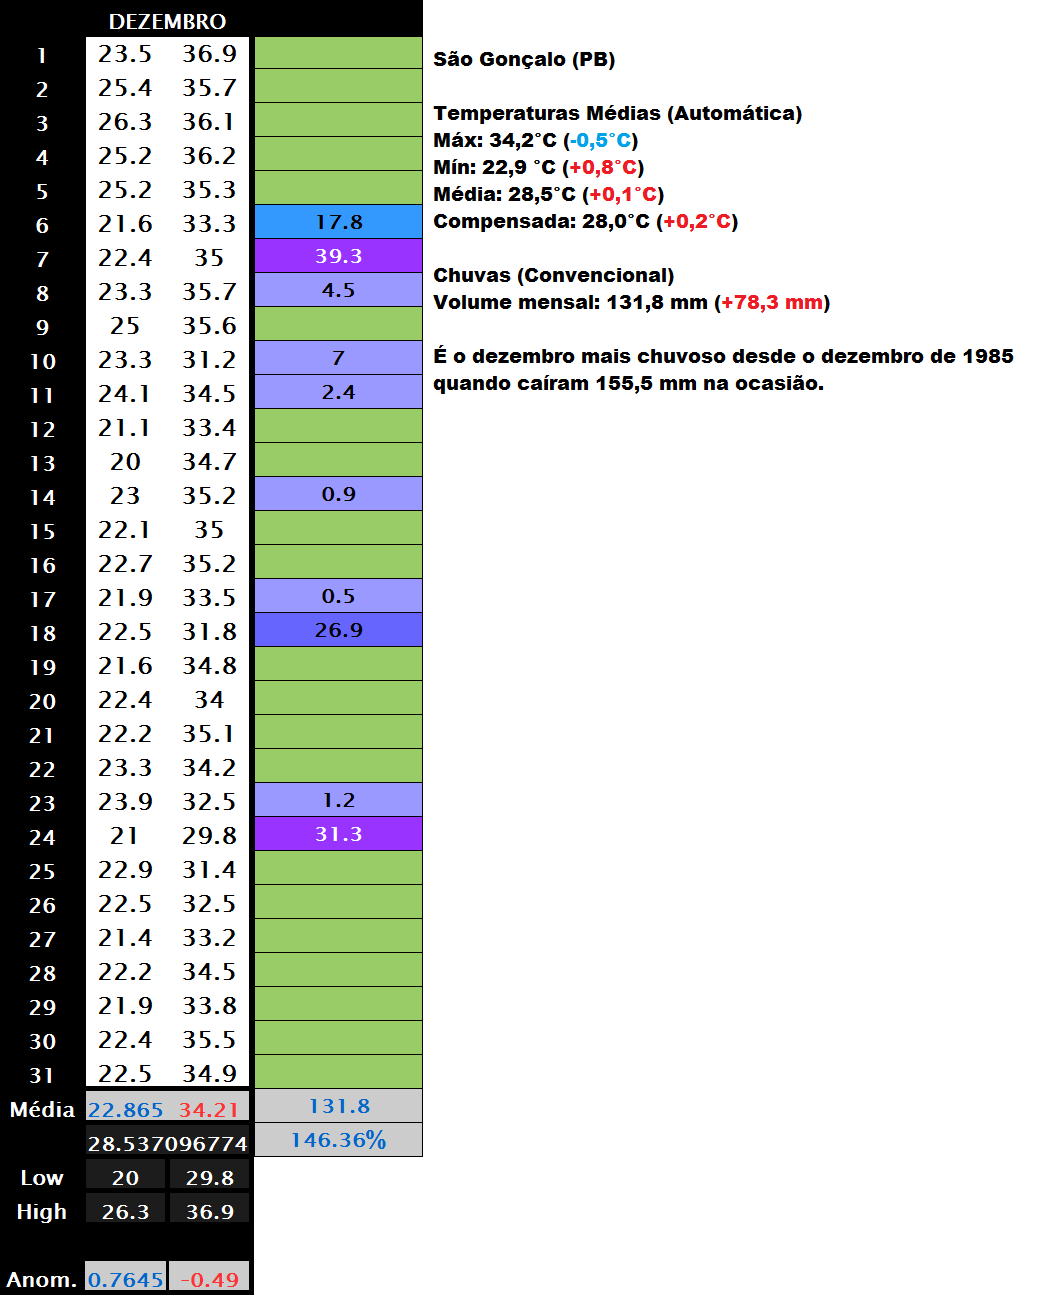The image size is (1038, 1314).
Task: Select the 36.9 maximum on day 1
Action: pos(209,53)
